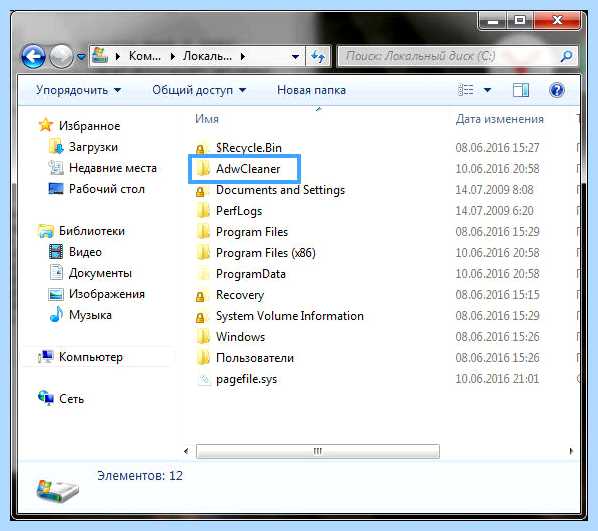The height and width of the screenshot is (531, 598).
Task: Click the horizontal scrollbar thumb
Action: [318, 451]
